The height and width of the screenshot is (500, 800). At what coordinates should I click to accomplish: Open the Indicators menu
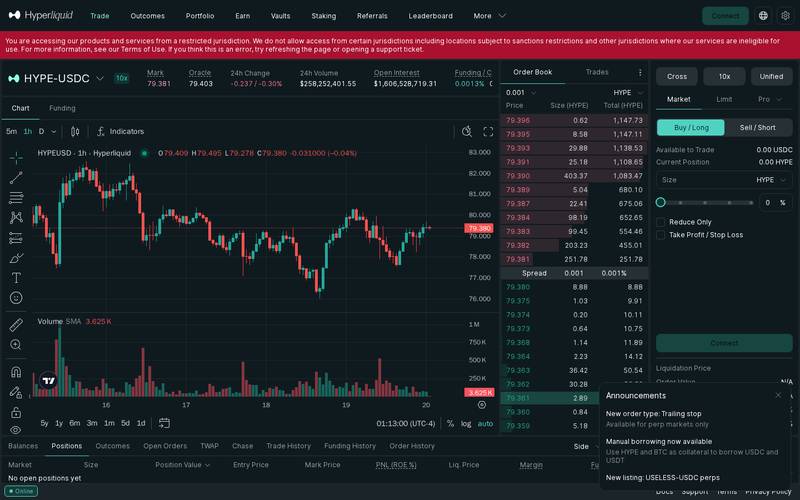tap(120, 132)
